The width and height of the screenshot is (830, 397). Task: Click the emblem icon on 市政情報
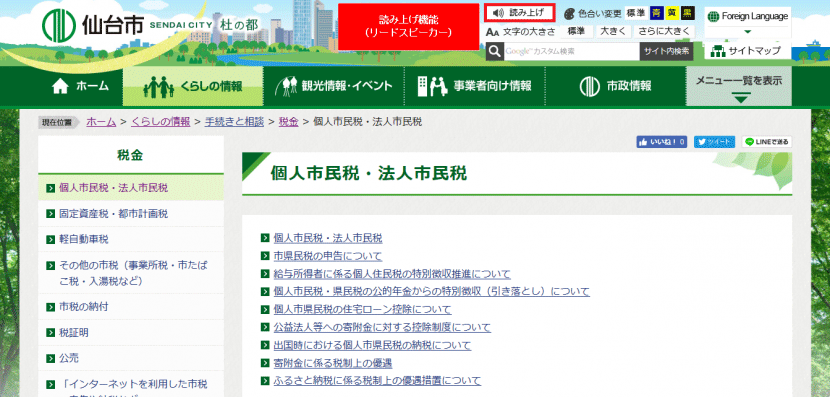[x=590, y=86]
